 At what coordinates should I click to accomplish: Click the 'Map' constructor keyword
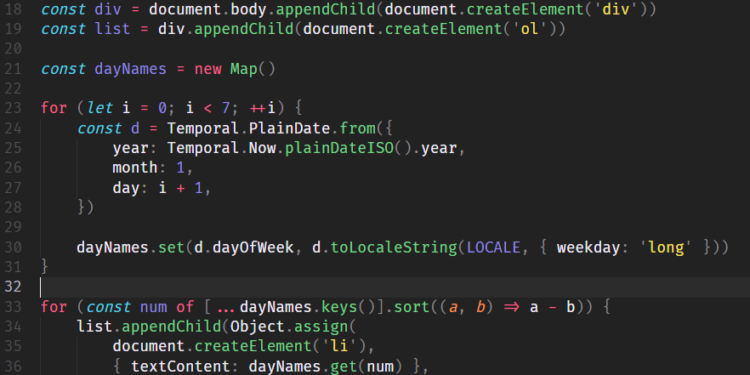pos(243,69)
